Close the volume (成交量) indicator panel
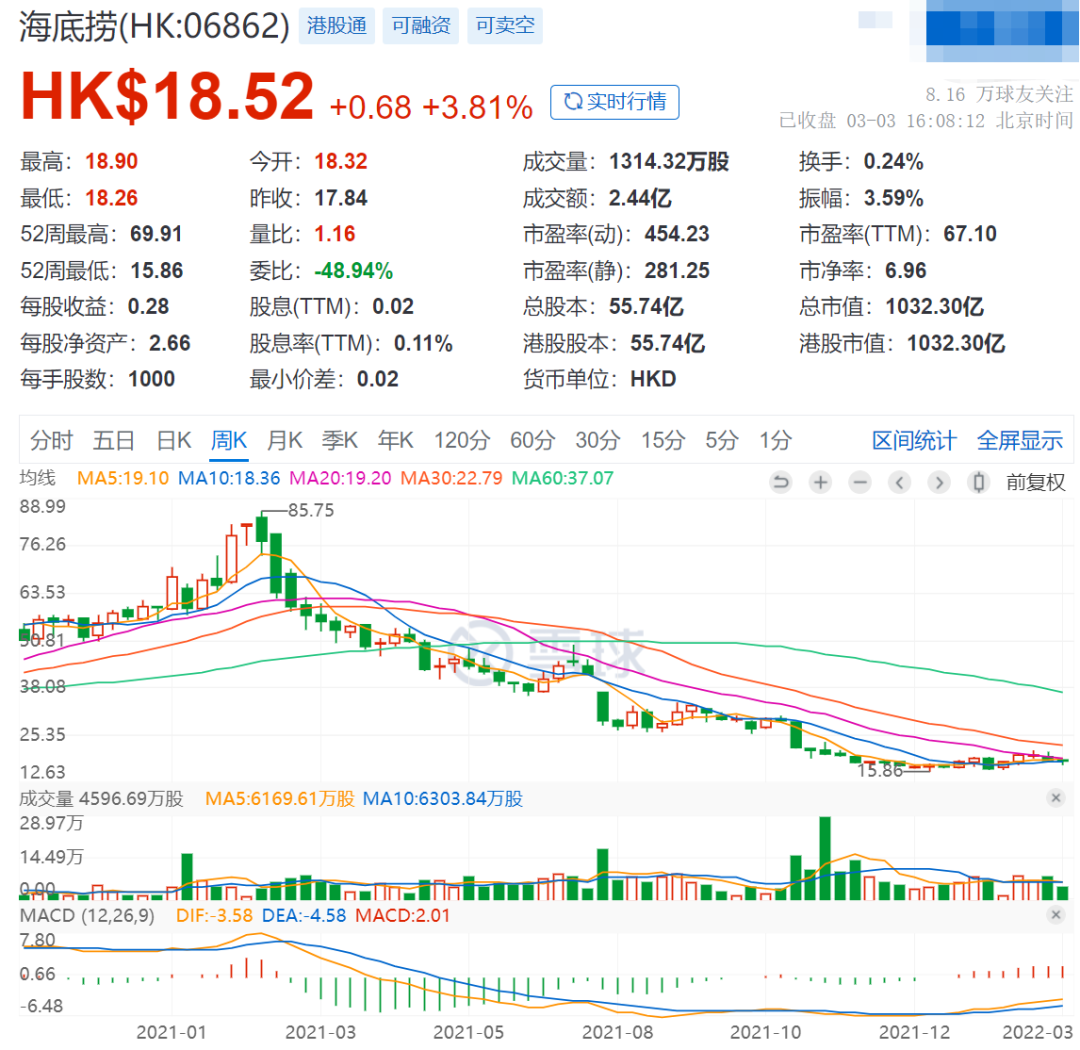This screenshot has height=1050, width=1080. 1055,798
